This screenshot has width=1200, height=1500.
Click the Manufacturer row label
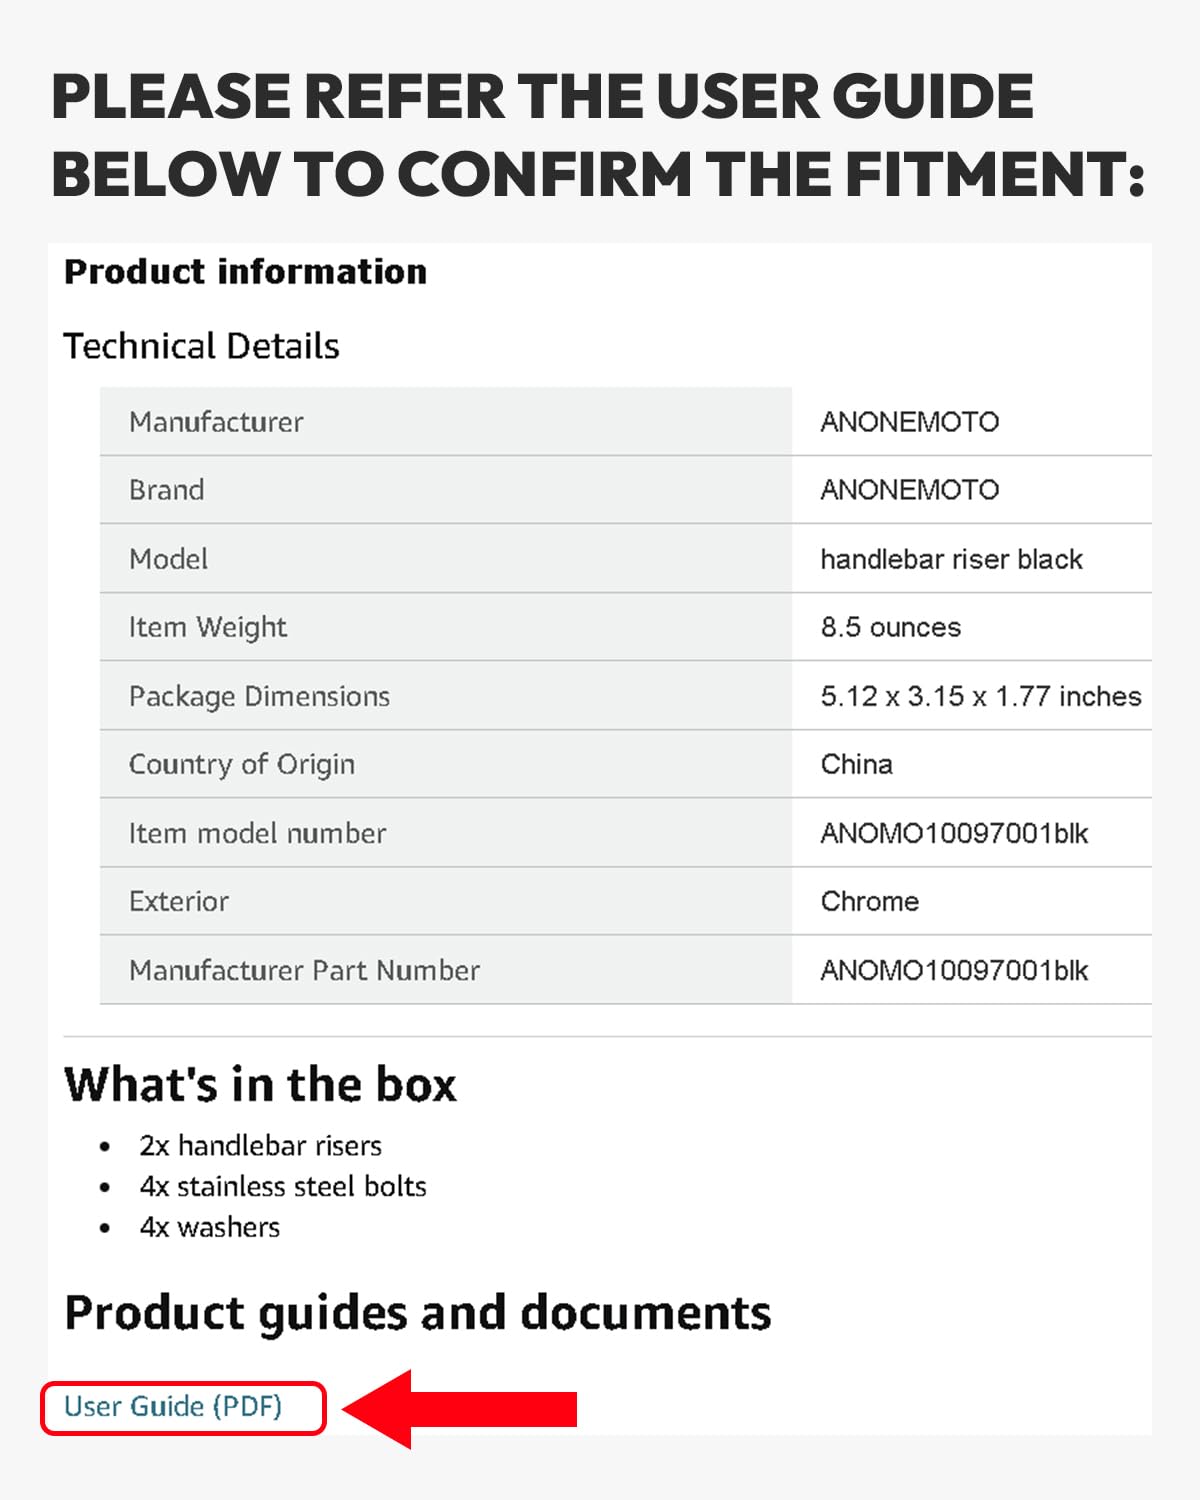point(216,422)
